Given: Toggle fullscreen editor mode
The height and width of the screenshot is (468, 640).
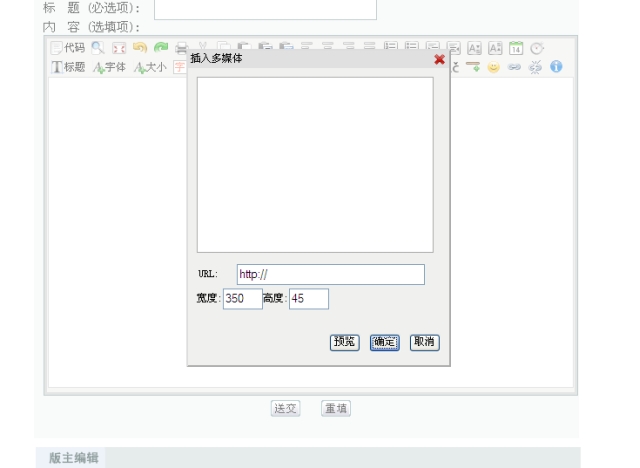Looking at the screenshot, I should [x=118, y=47].
